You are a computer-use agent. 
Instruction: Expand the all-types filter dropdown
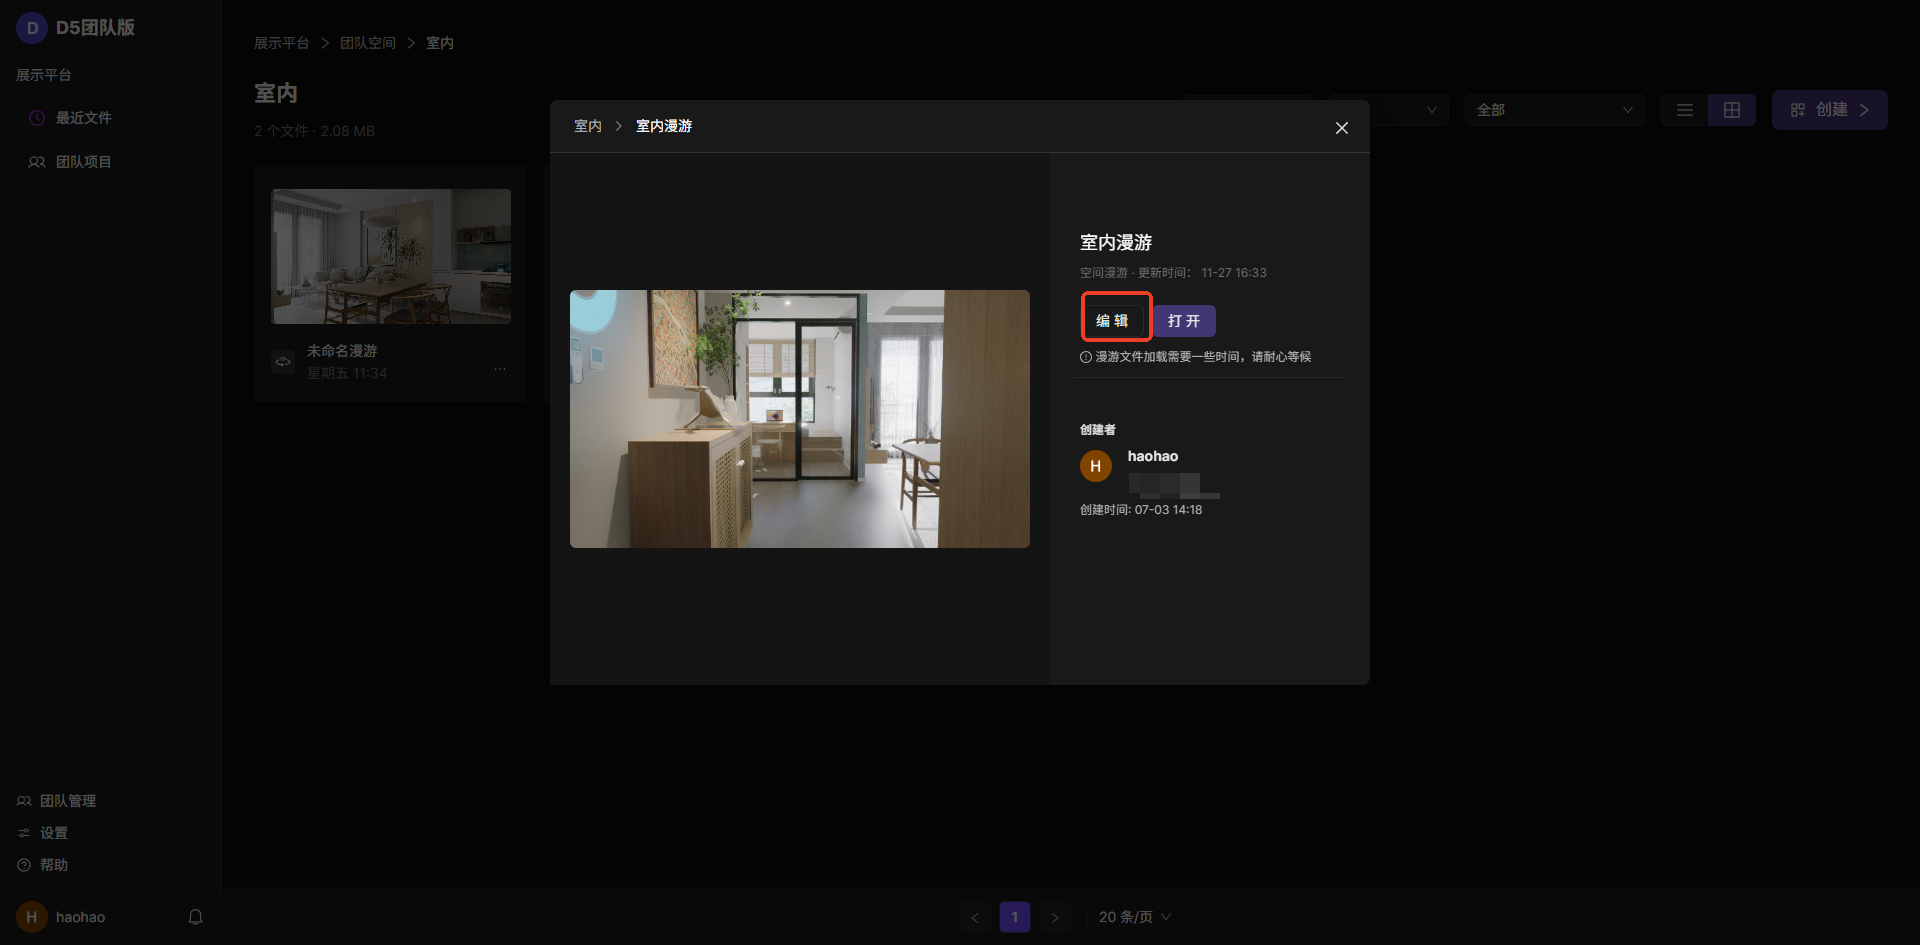(1555, 110)
